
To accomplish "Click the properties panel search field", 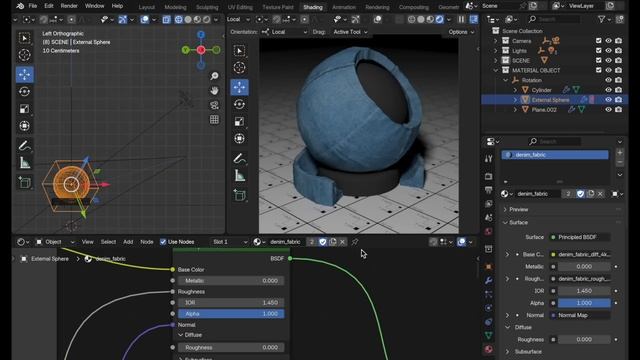I will (x=555, y=141).
